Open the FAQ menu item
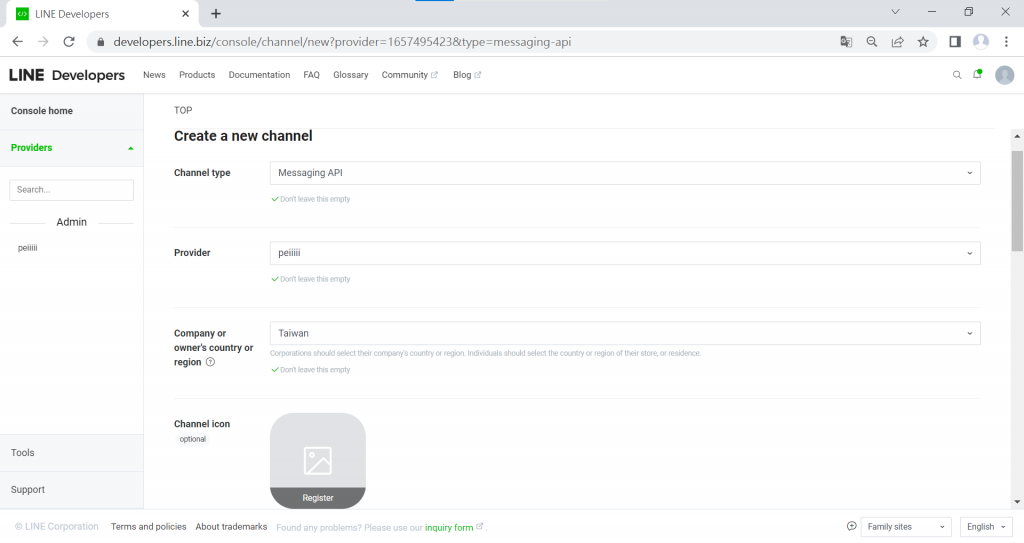The height and width of the screenshot is (543, 1024). pos(312,75)
